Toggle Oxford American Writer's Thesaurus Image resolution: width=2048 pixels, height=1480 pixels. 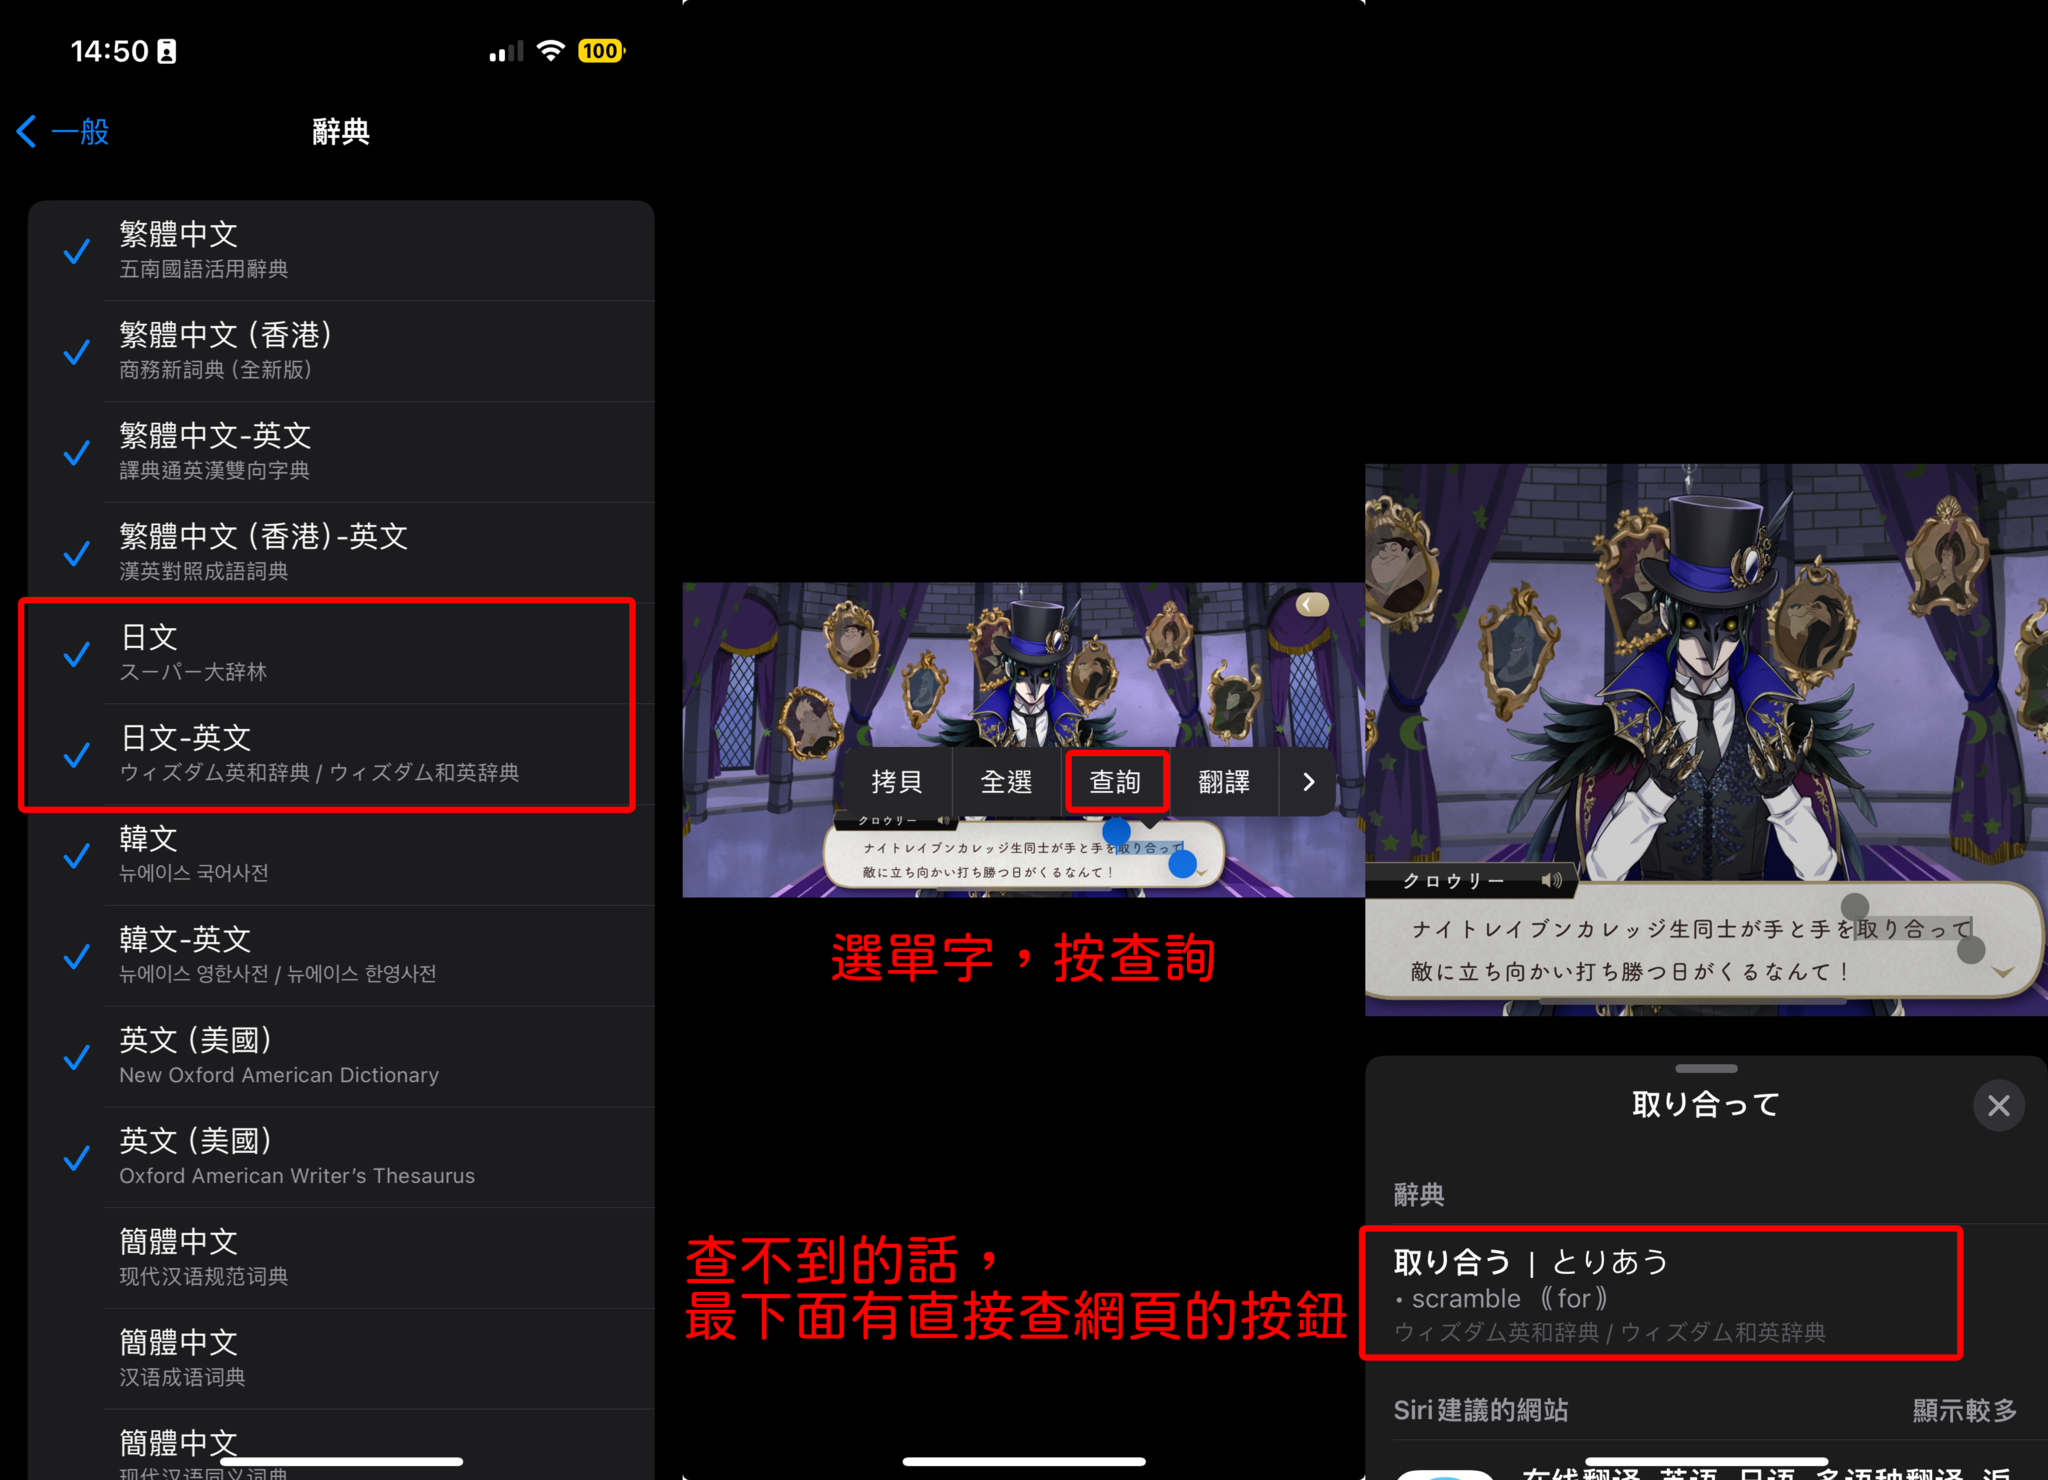click(x=341, y=1157)
